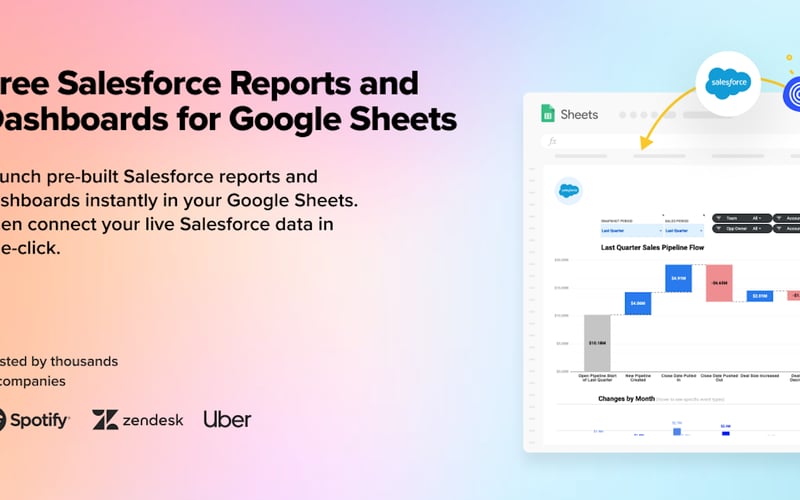The width and height of the screenshot is (800, 500).
Task: Open the Team All filter pill
Action: tap(742, 218)
